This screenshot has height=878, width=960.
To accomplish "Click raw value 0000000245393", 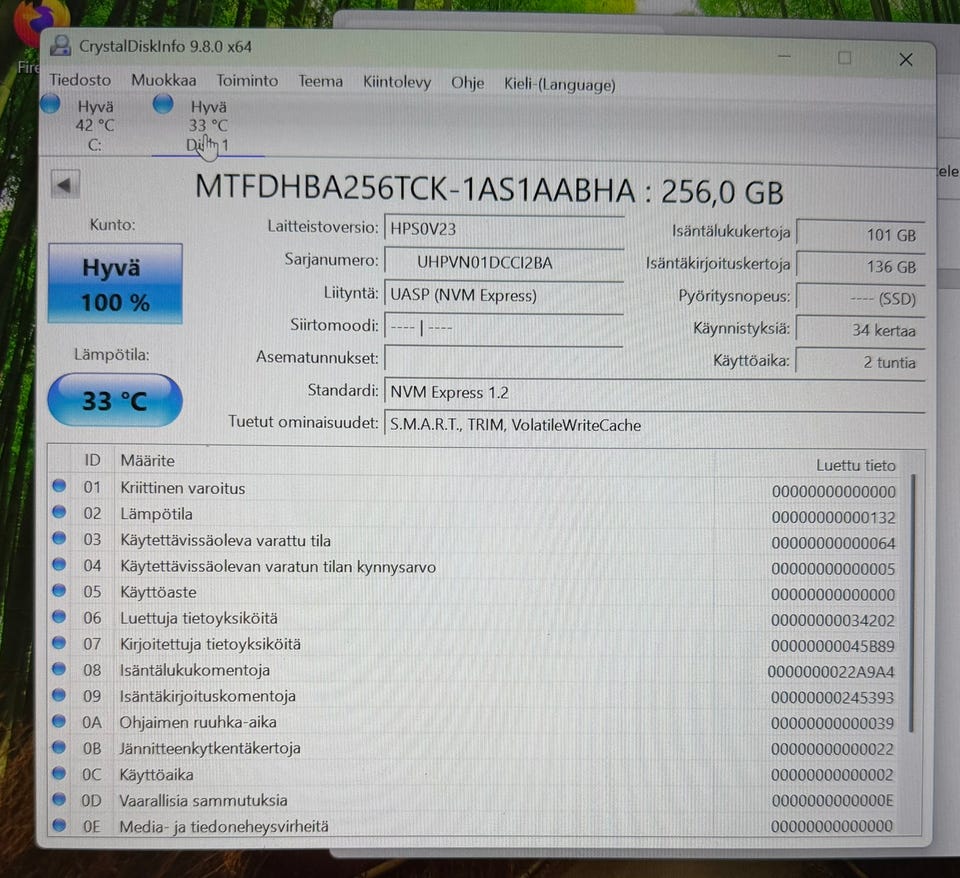I will [832, 697].
